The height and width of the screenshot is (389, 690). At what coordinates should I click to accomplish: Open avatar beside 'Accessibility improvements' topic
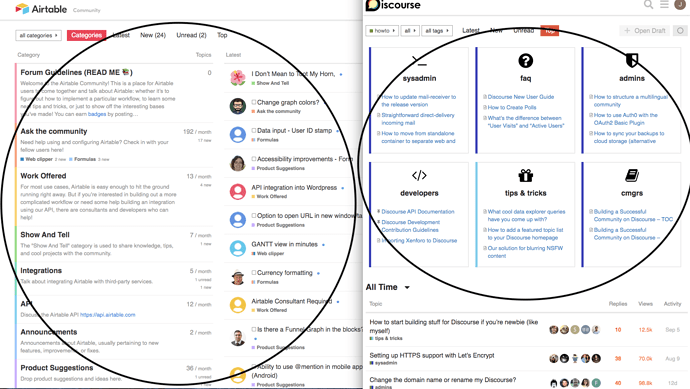click(x=238, y=163)
